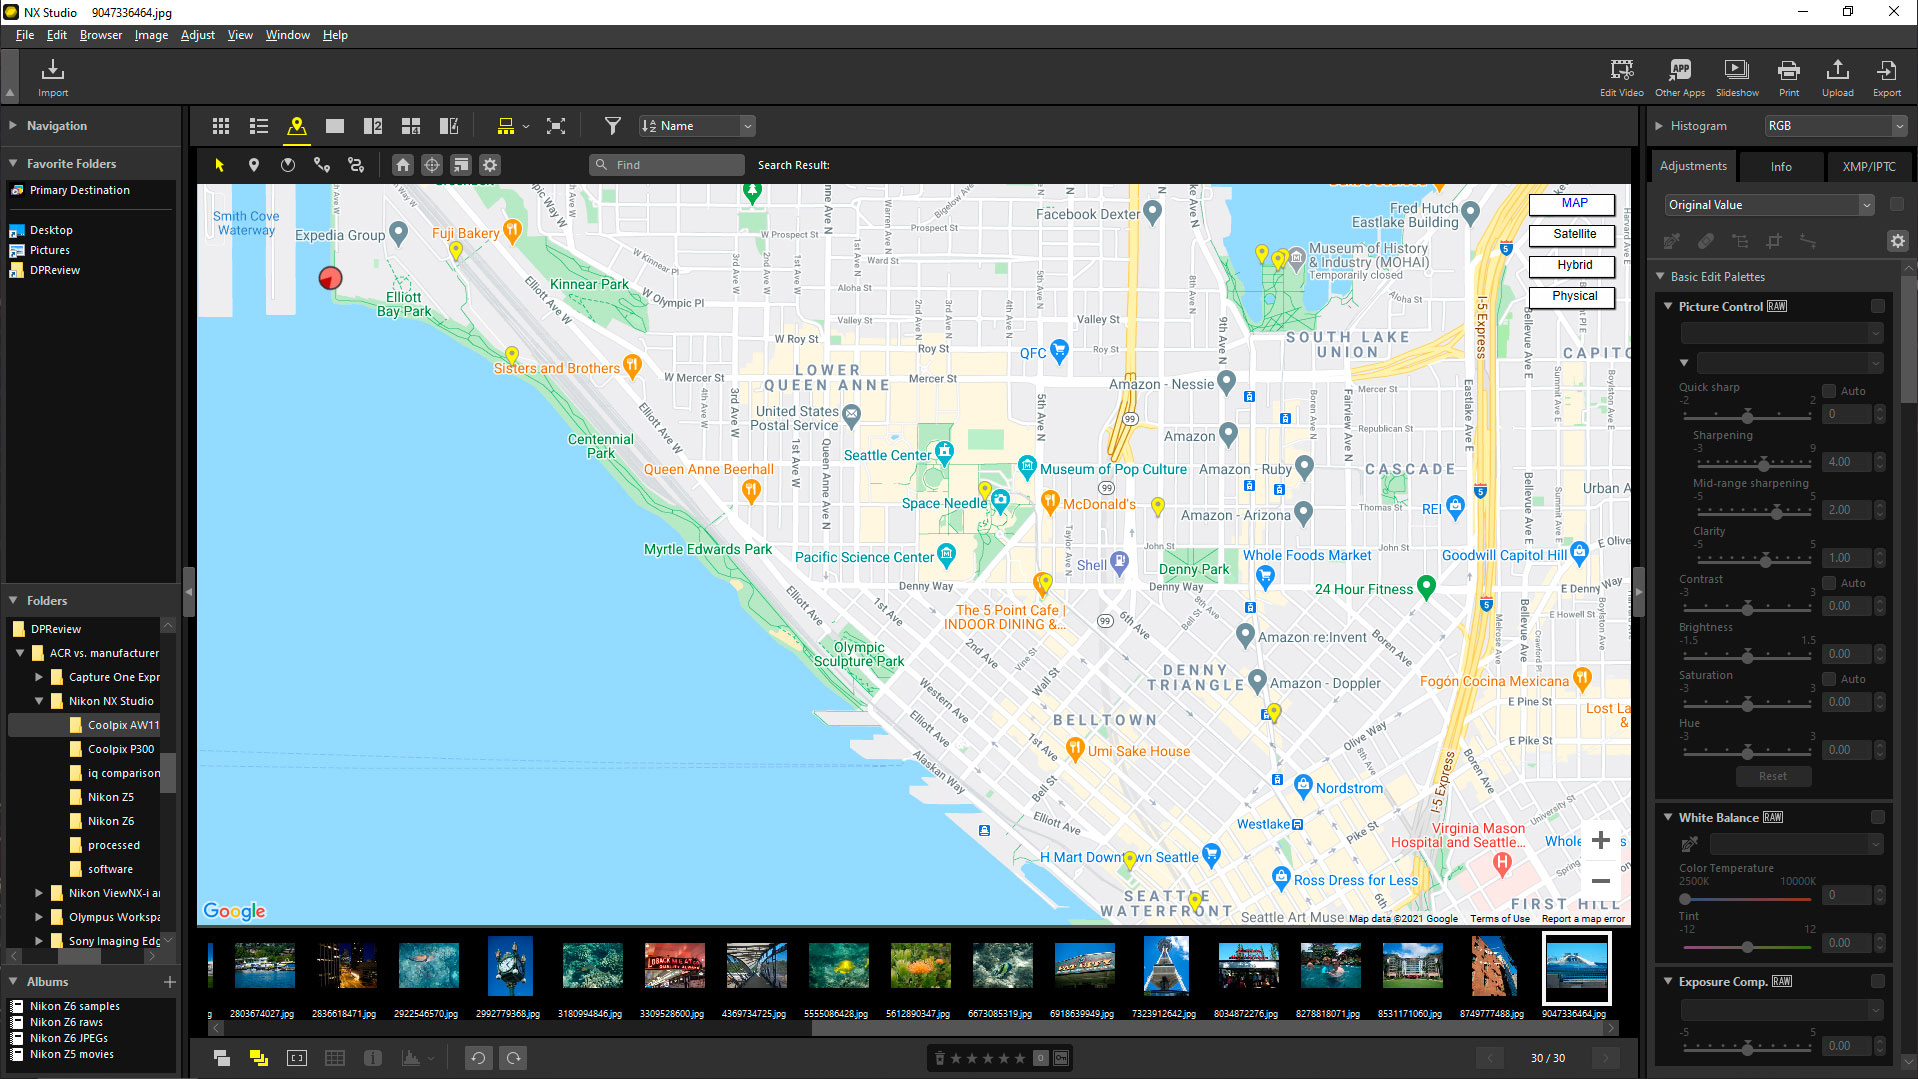
Task: Switch to the XMP/IPTC tab
Action: tap(1869, 167)
